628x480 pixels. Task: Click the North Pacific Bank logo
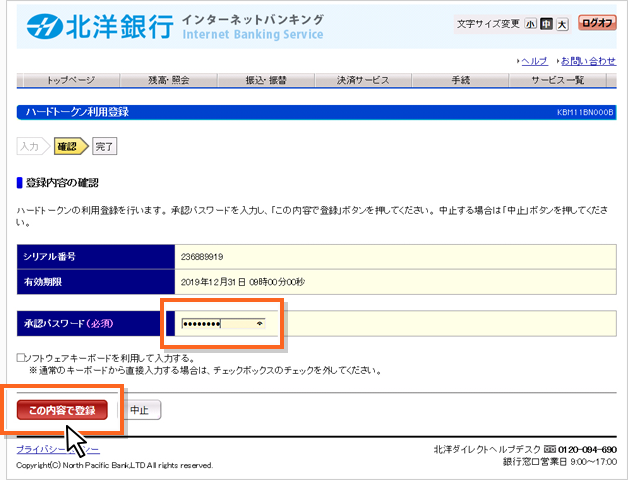coord(100,26)
